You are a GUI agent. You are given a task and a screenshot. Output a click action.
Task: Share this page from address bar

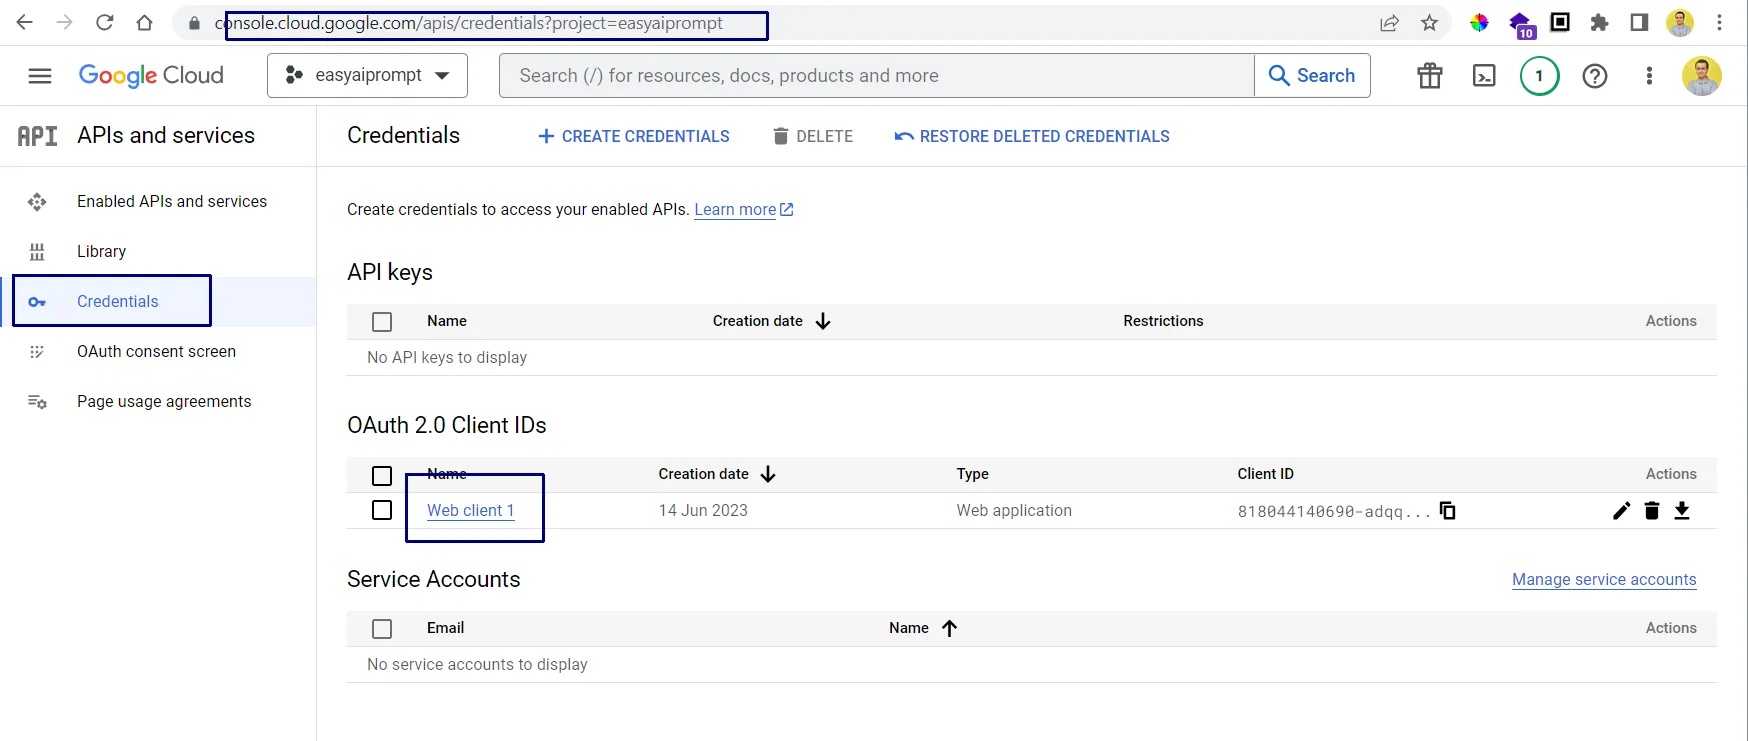tap(1389, 23)
